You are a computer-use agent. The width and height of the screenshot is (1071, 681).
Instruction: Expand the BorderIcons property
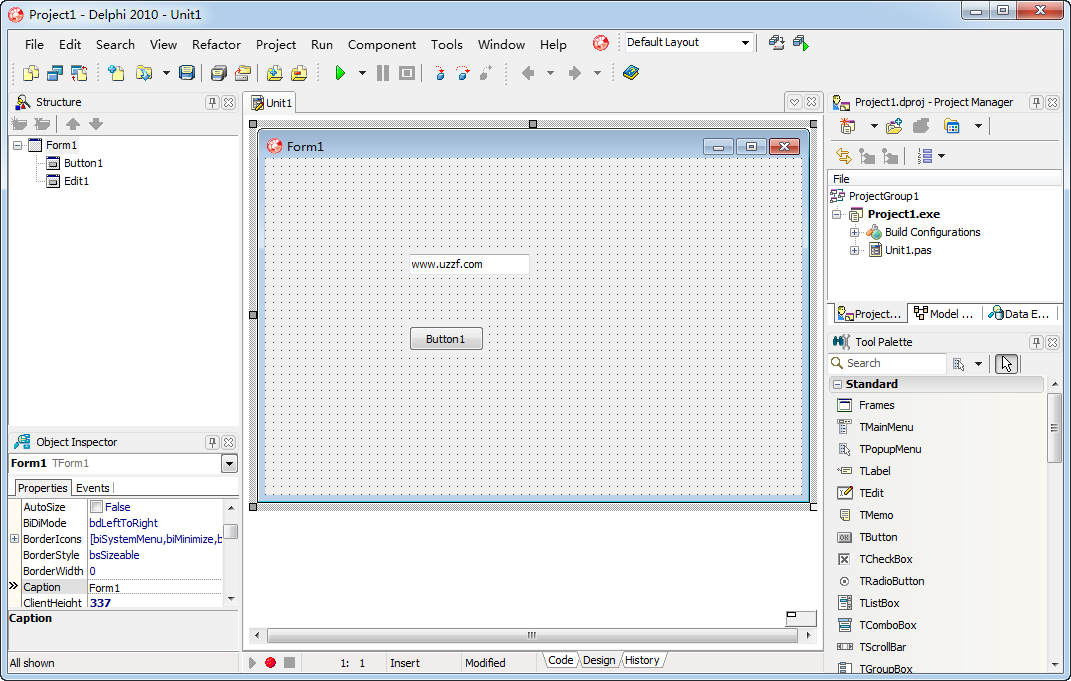[14, 539]
